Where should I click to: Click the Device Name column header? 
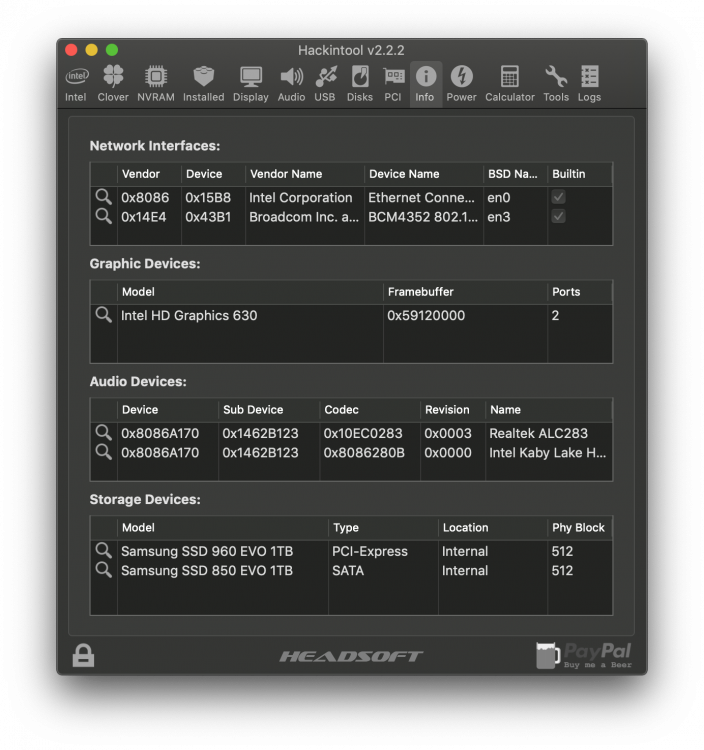click(424, 174)
